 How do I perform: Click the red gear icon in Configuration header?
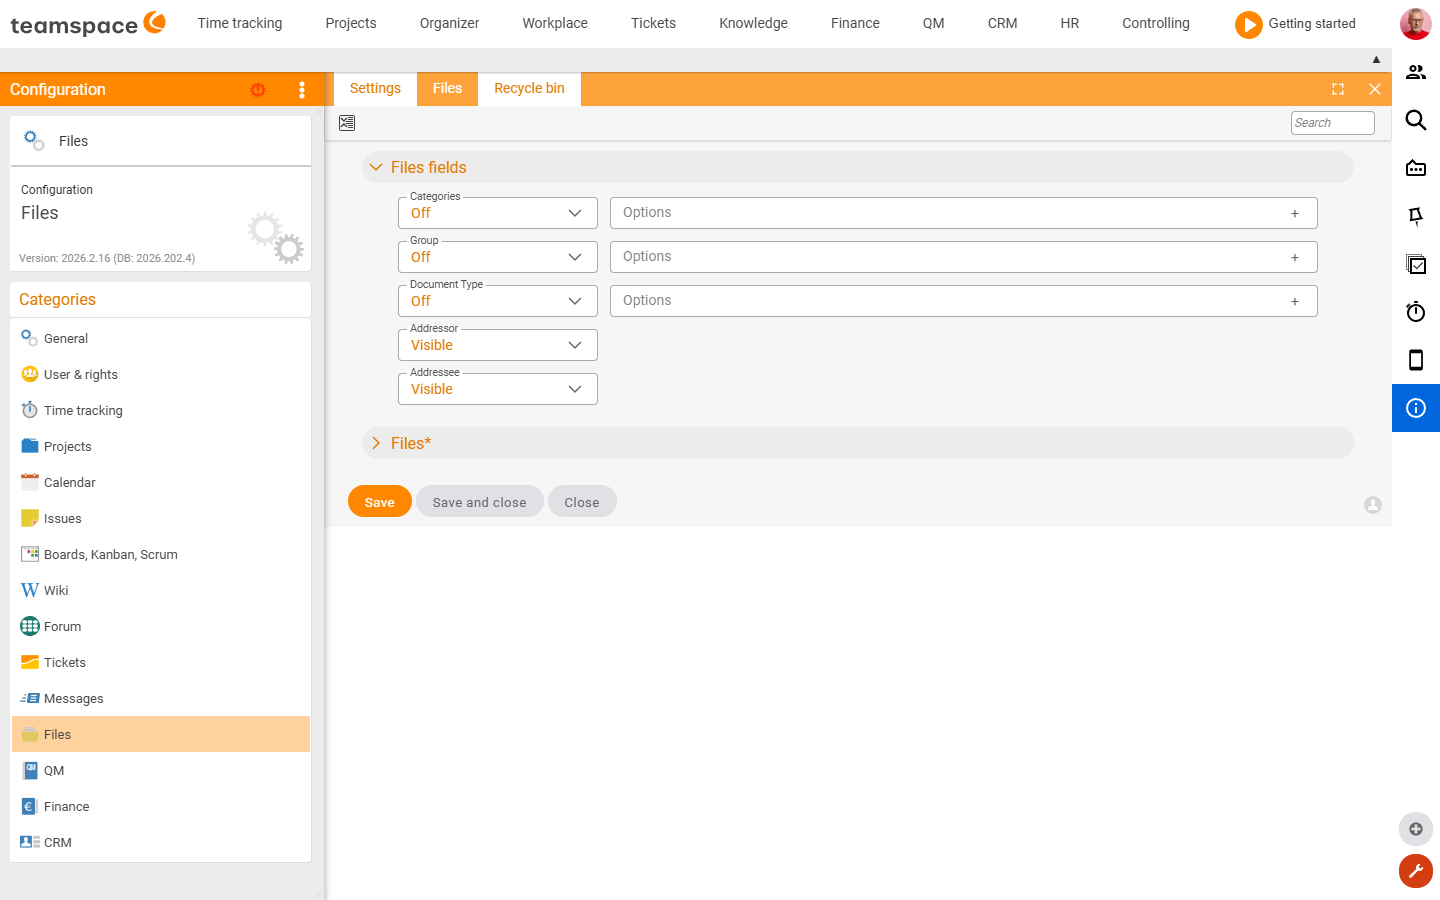[x=258, y=90]
